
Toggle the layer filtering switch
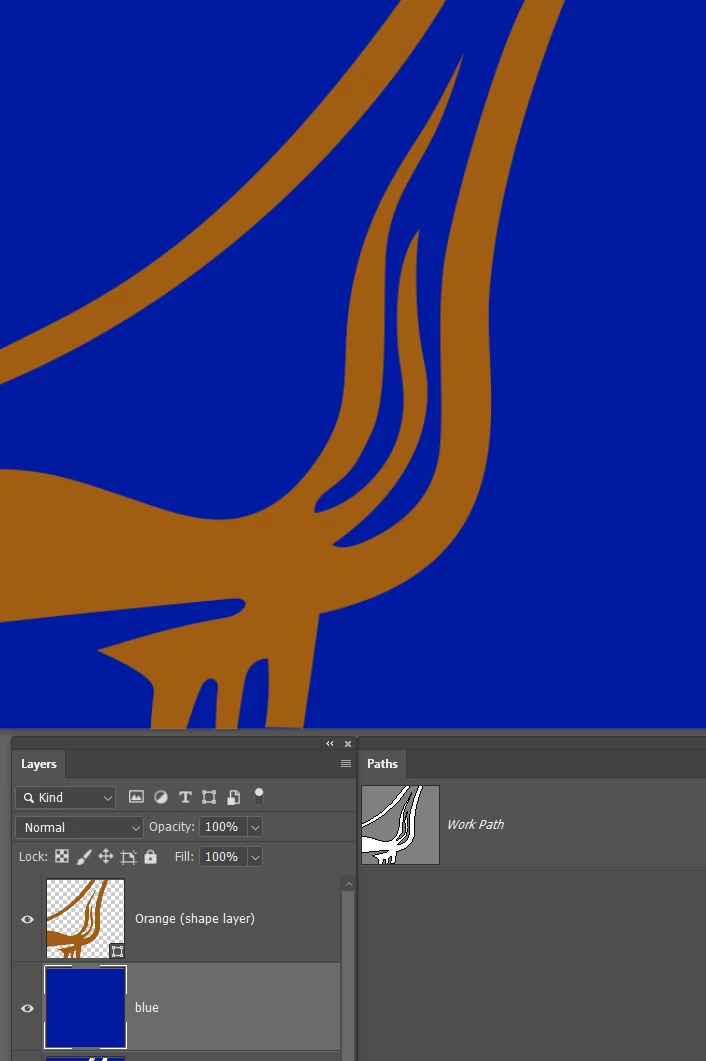click(x=259, y=796)
